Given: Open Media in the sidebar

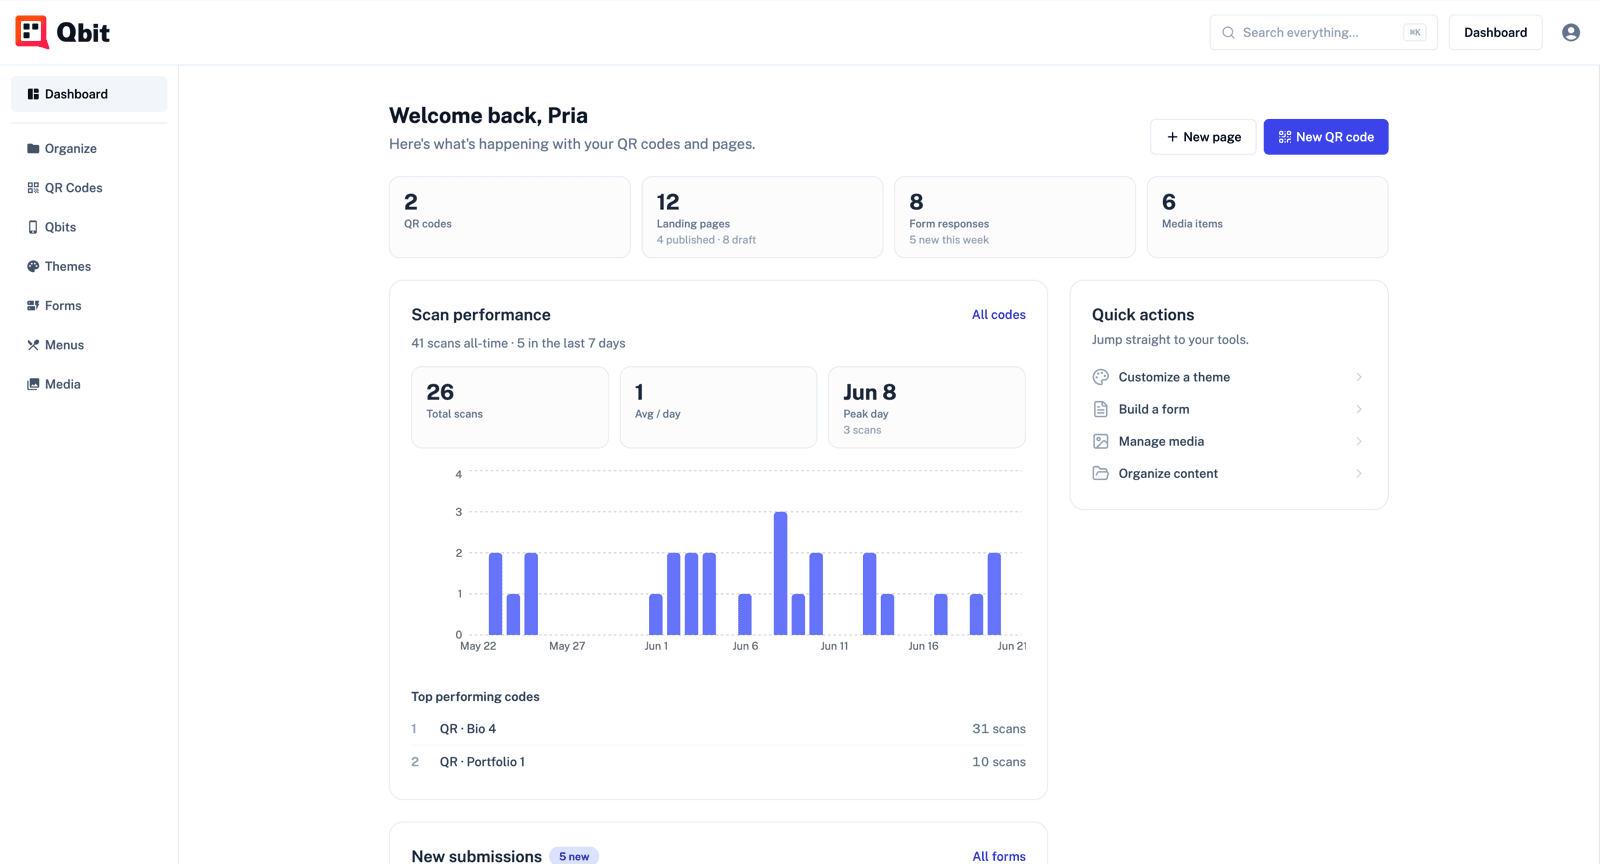Looking at the screenshot, I should click(x=89, y=384).
